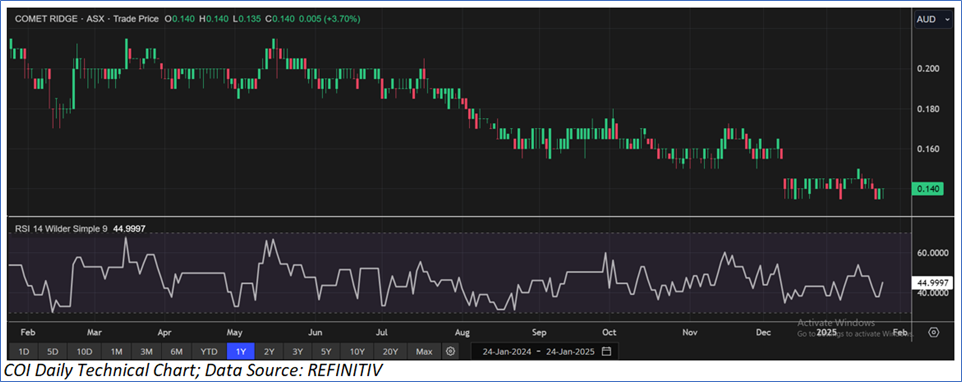962x382 pixels.
Task: Click the Sep month axis label
Action: 538,332
